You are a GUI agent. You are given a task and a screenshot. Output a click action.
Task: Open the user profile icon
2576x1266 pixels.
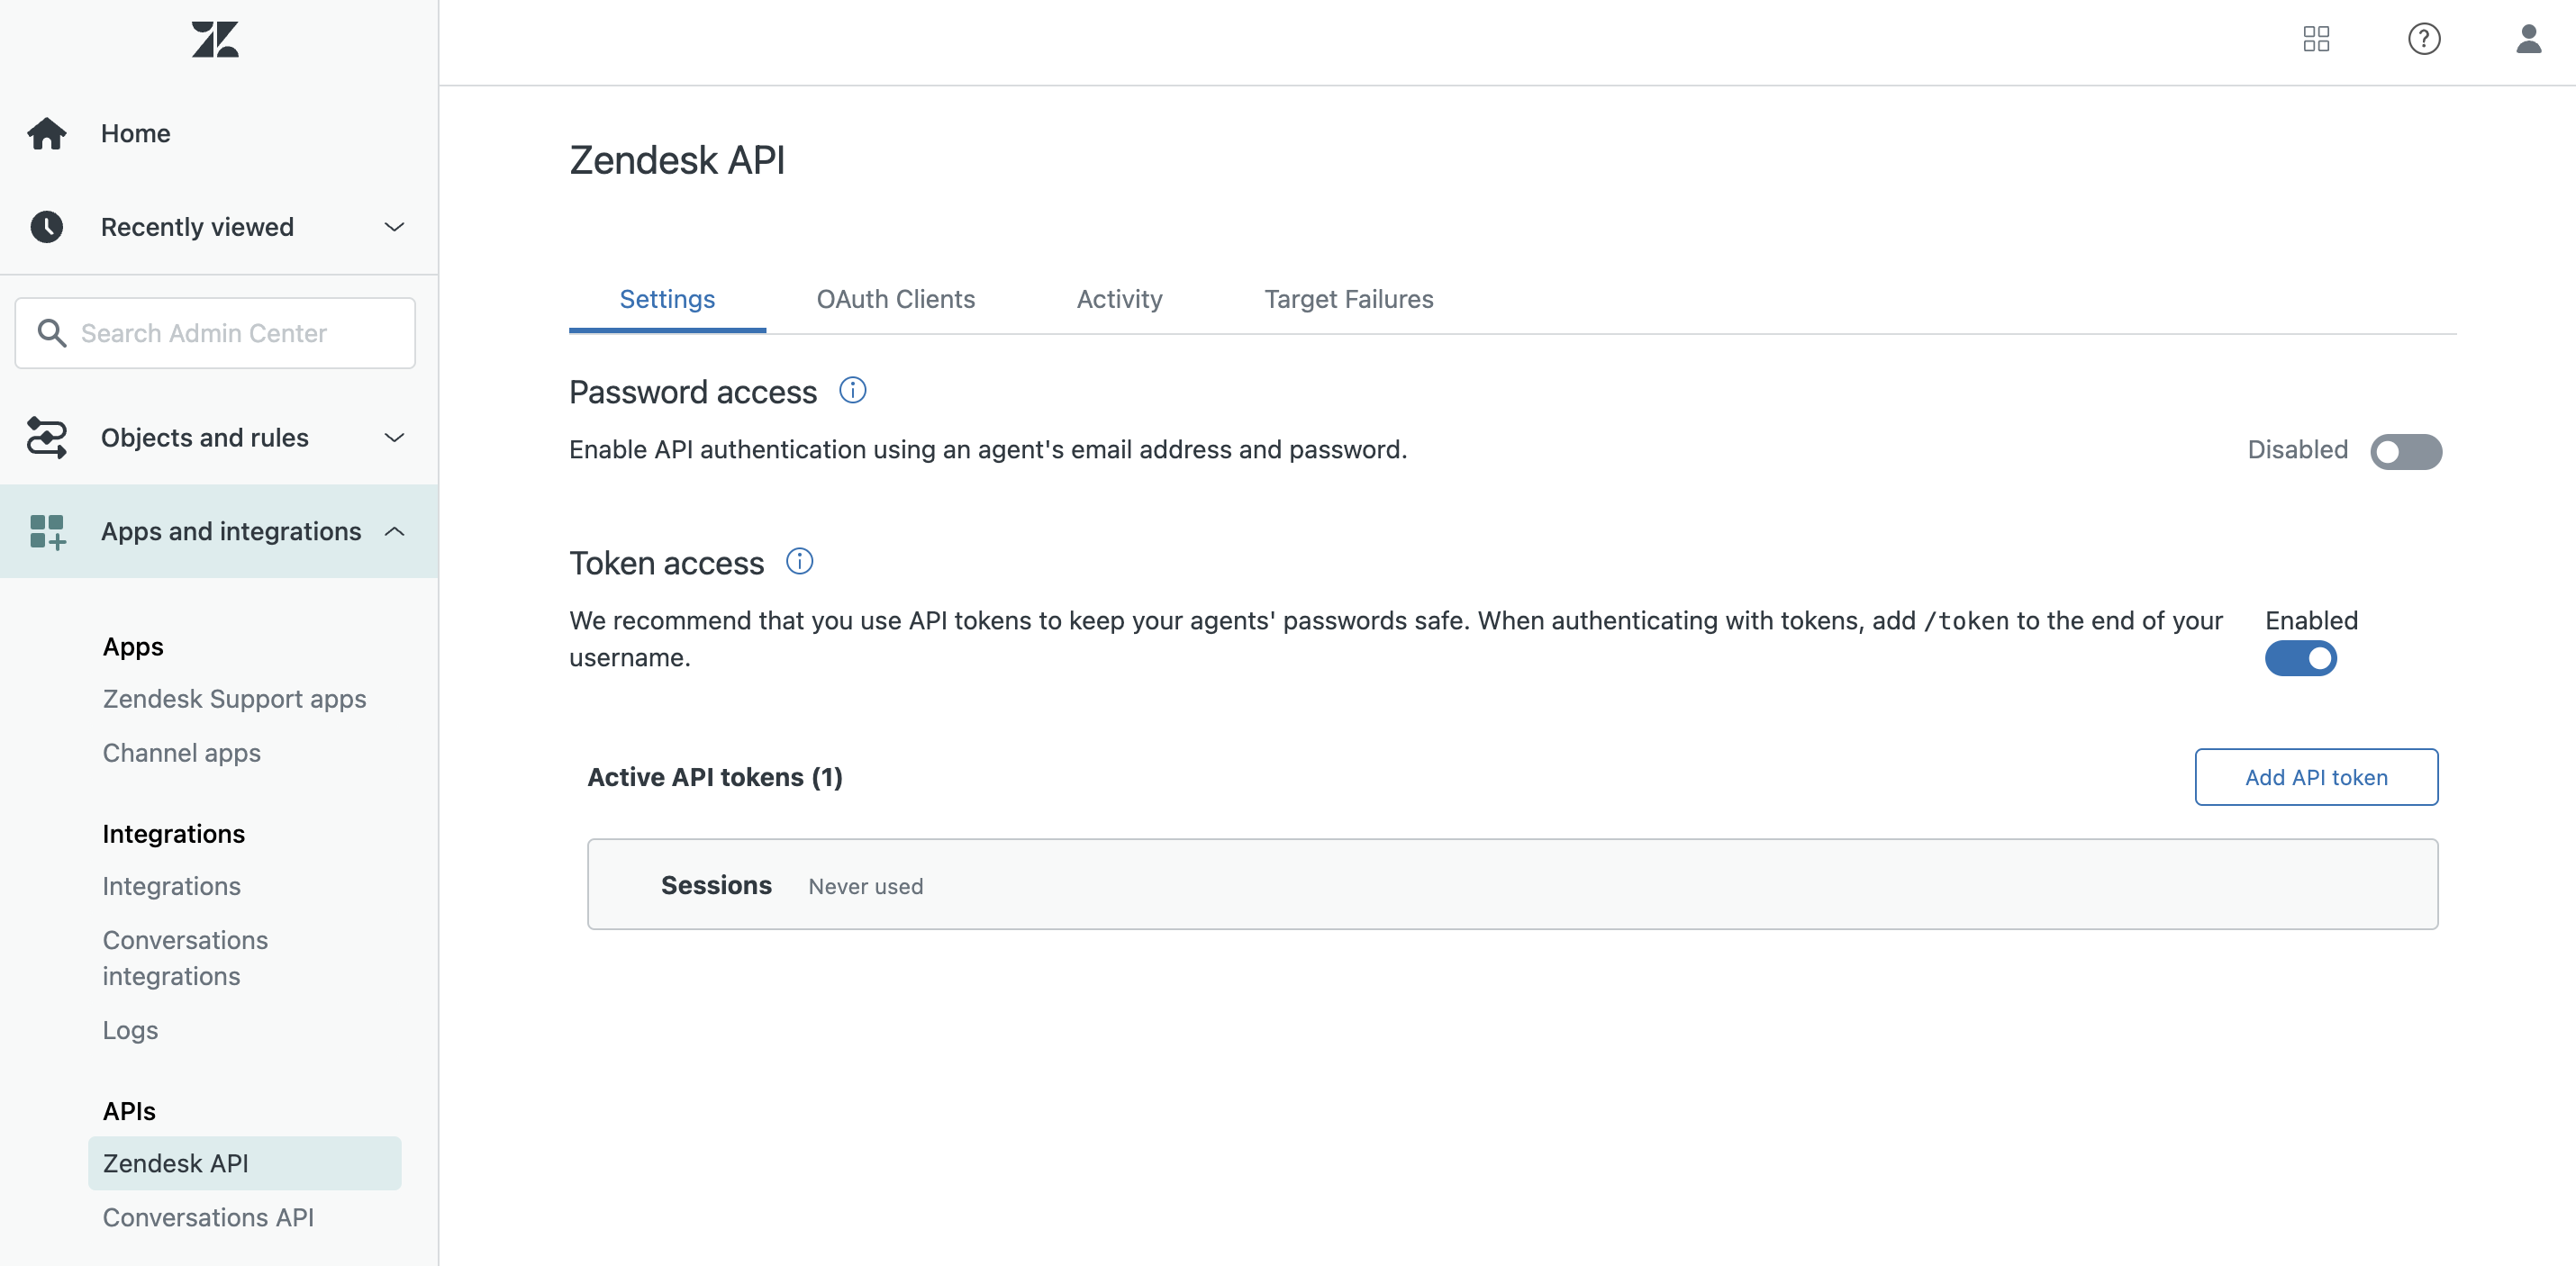(x=2529, y=39)
